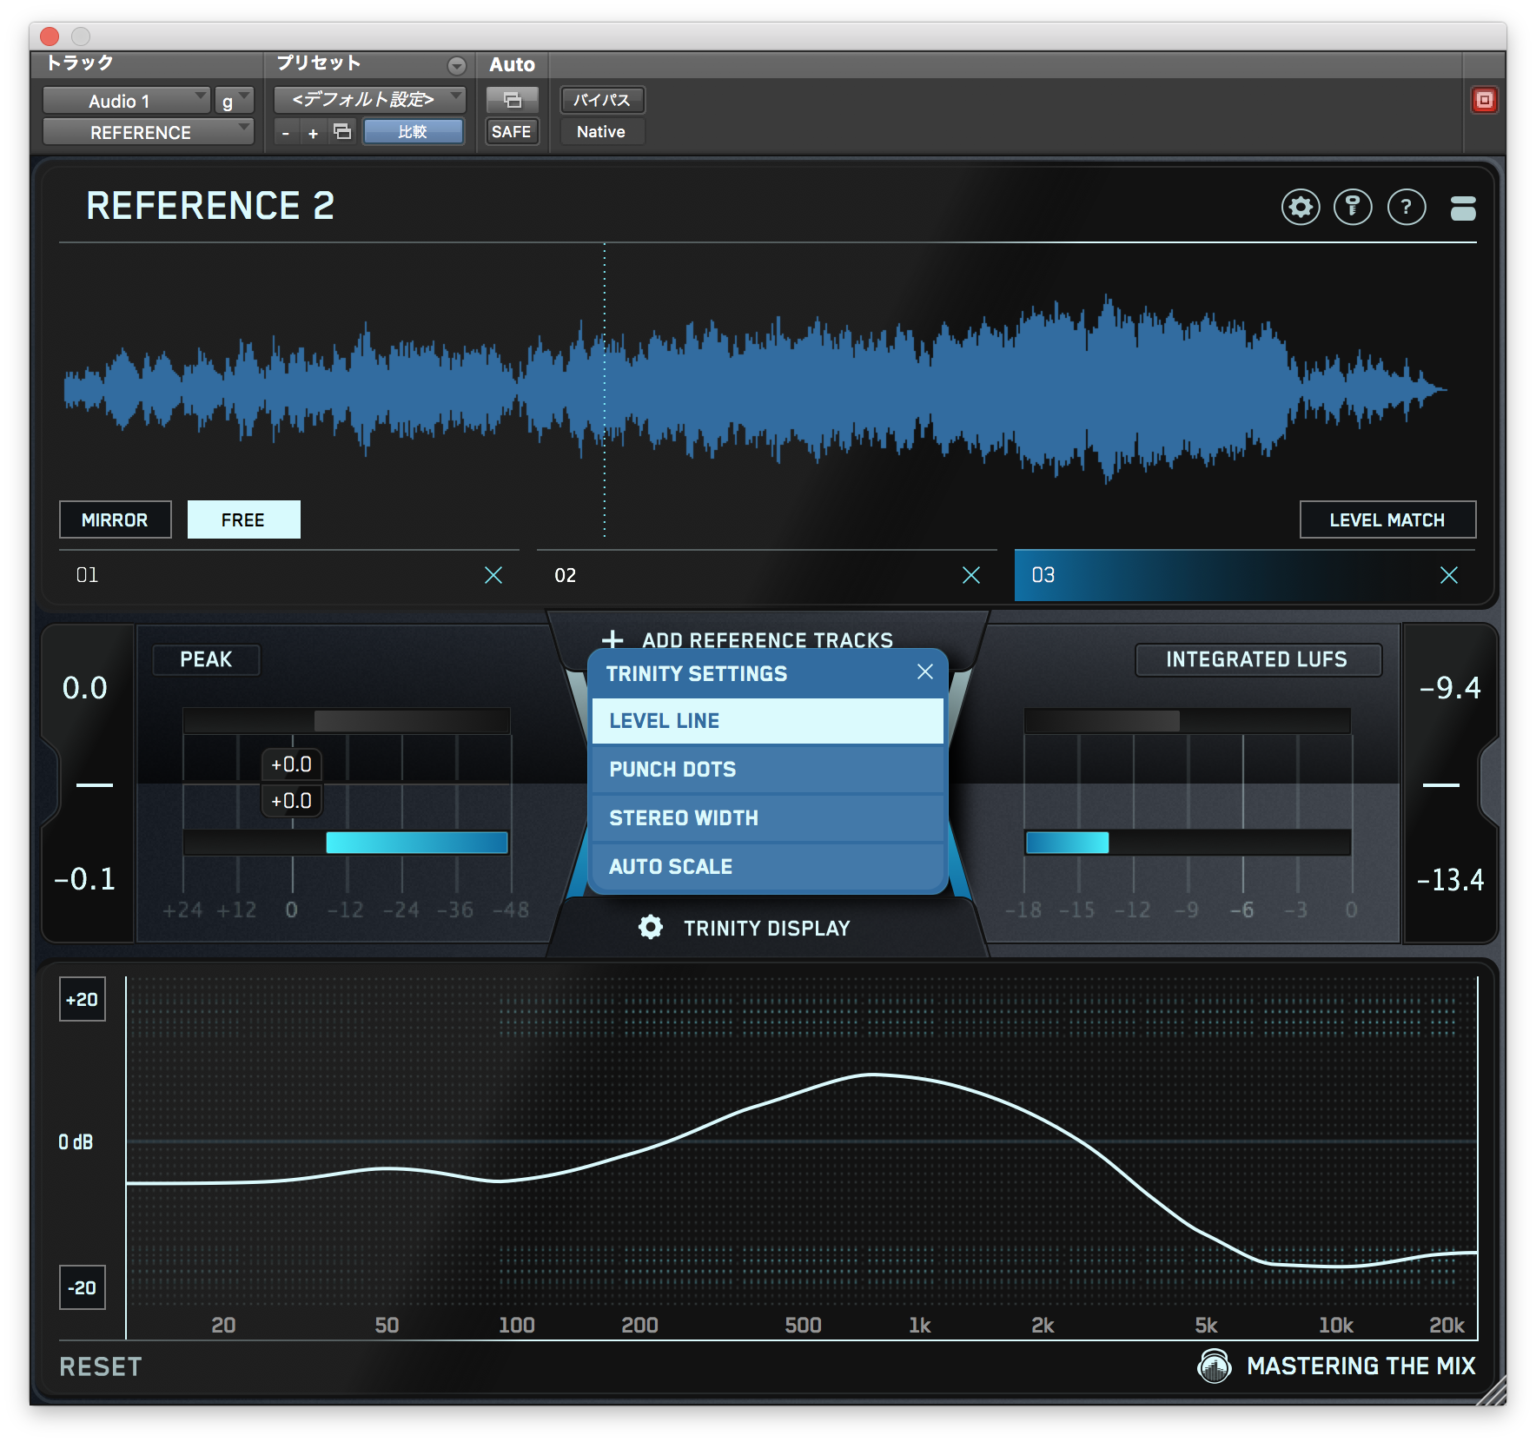Open the help question mark icon

1406,207
